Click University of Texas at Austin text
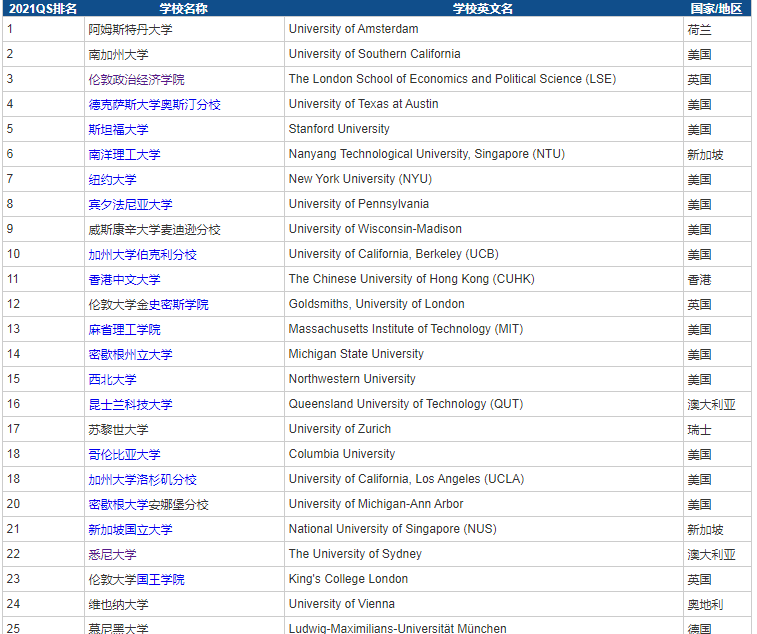This screenshot has height=634, width=757. [364, 104]
